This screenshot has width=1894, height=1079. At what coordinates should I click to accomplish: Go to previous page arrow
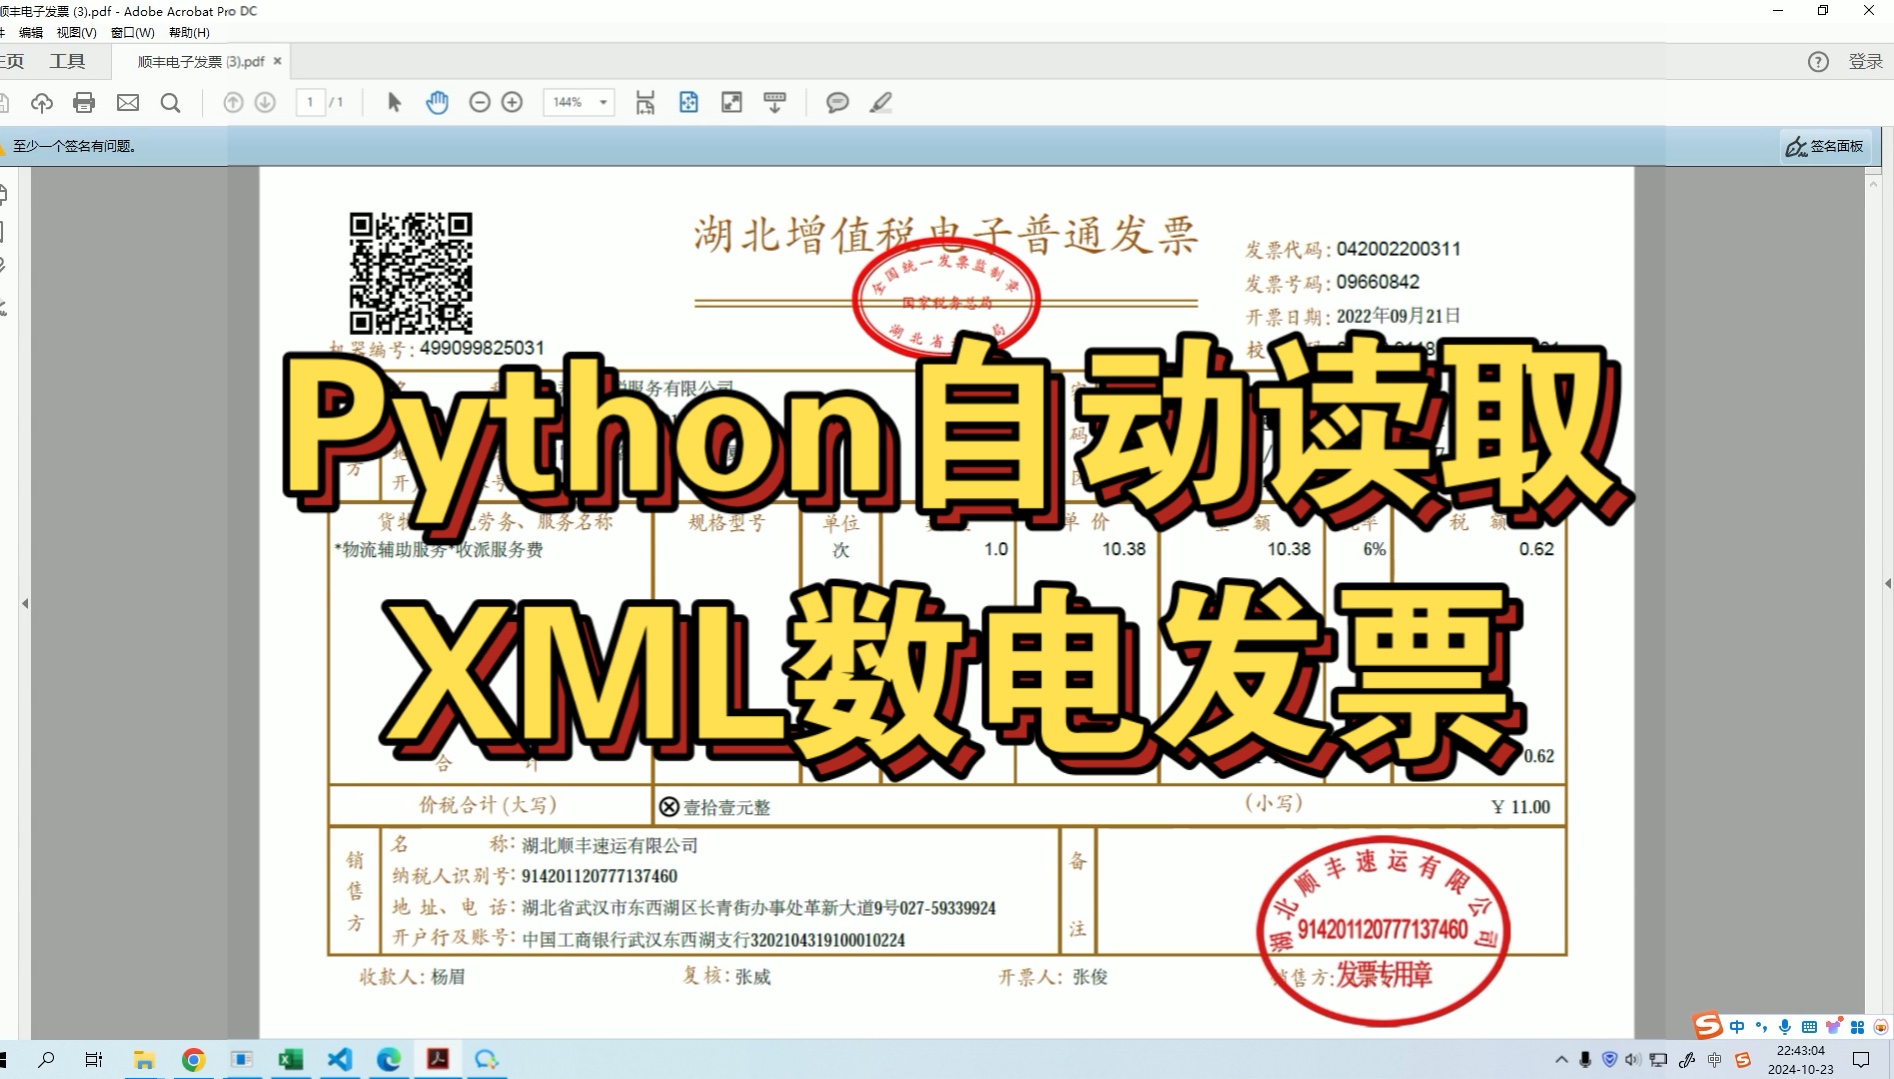point(233,103)
